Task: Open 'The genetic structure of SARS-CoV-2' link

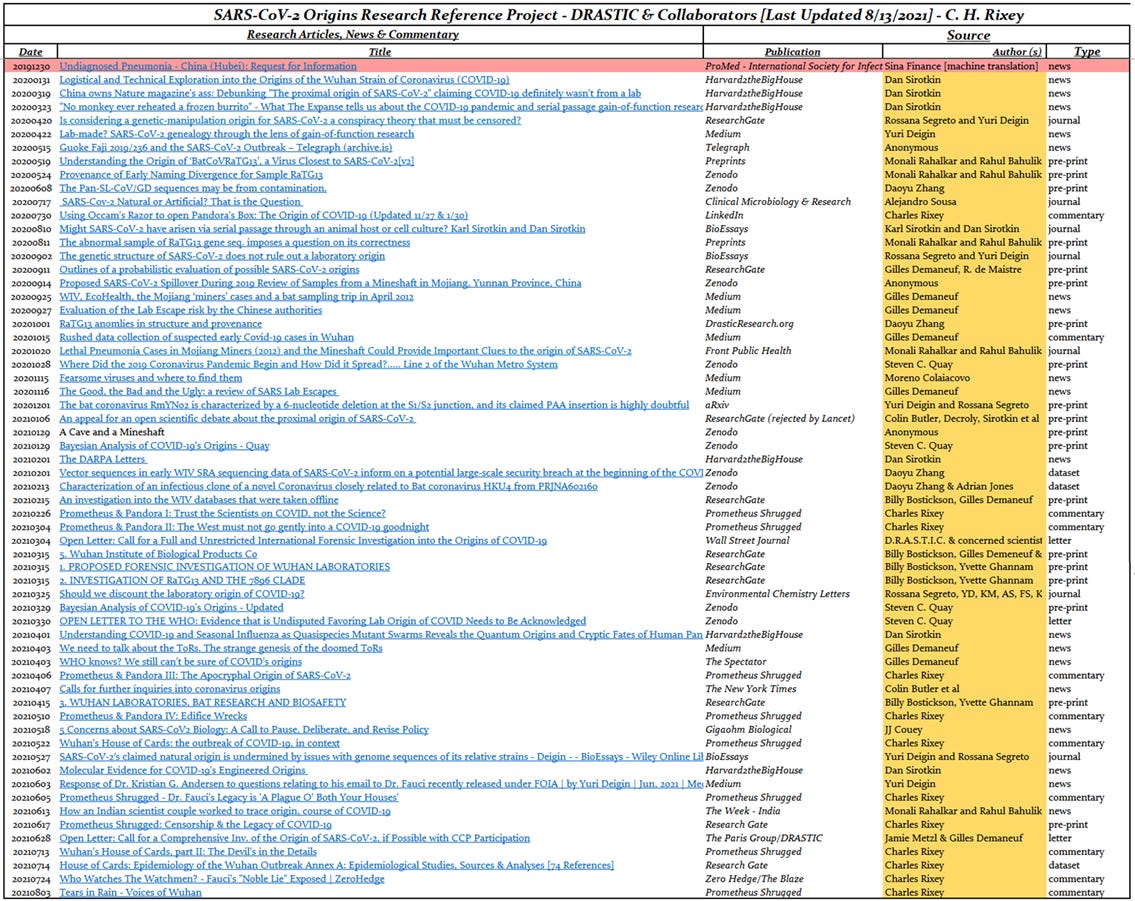Action: (x=222, y=255)
